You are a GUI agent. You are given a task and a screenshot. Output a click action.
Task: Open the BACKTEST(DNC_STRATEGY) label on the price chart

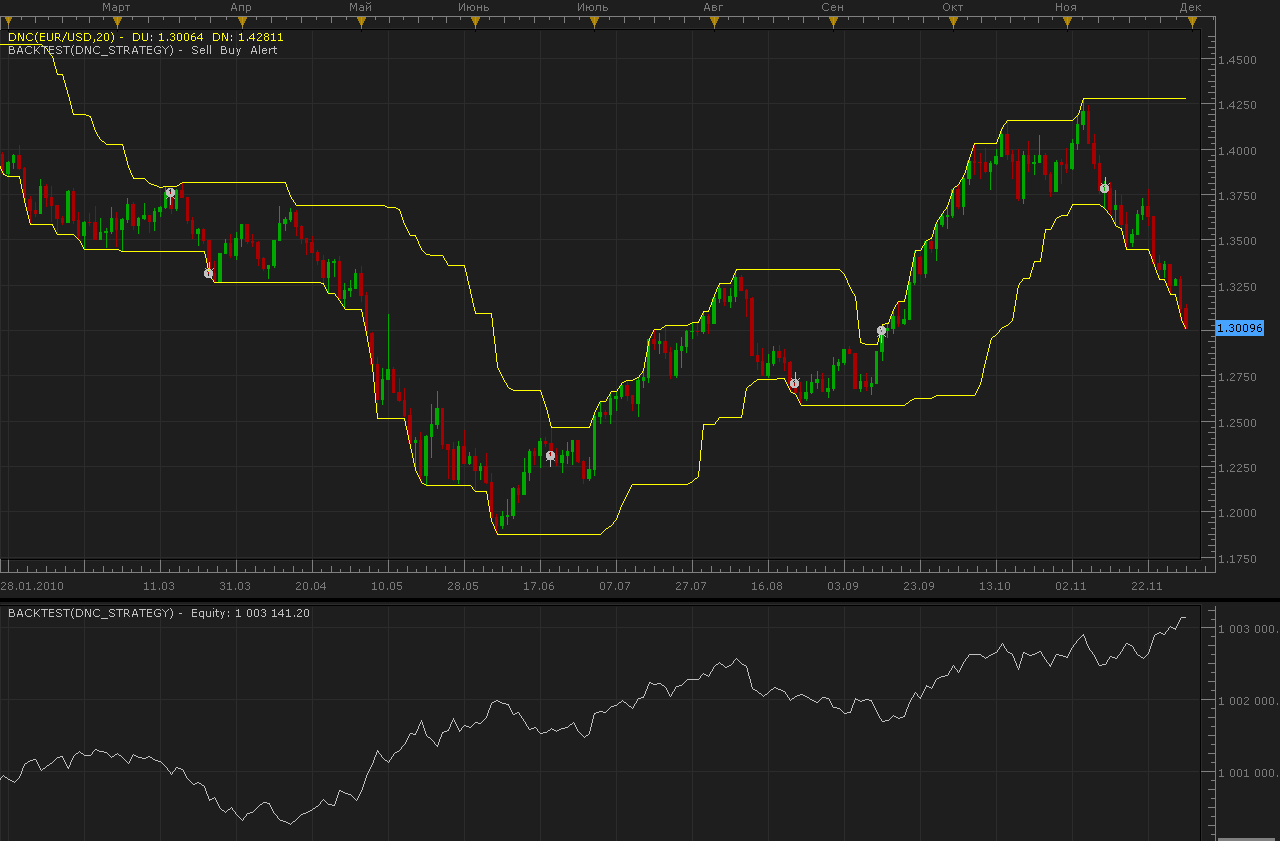coord(91,50)
